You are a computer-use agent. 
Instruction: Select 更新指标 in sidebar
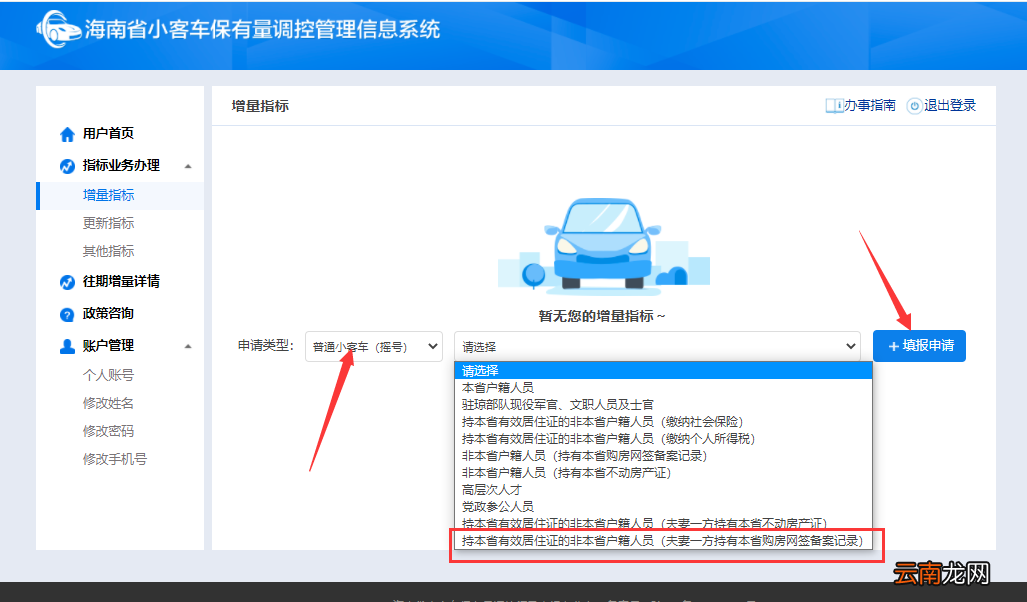pyautogui.click(x=108, y=223)
